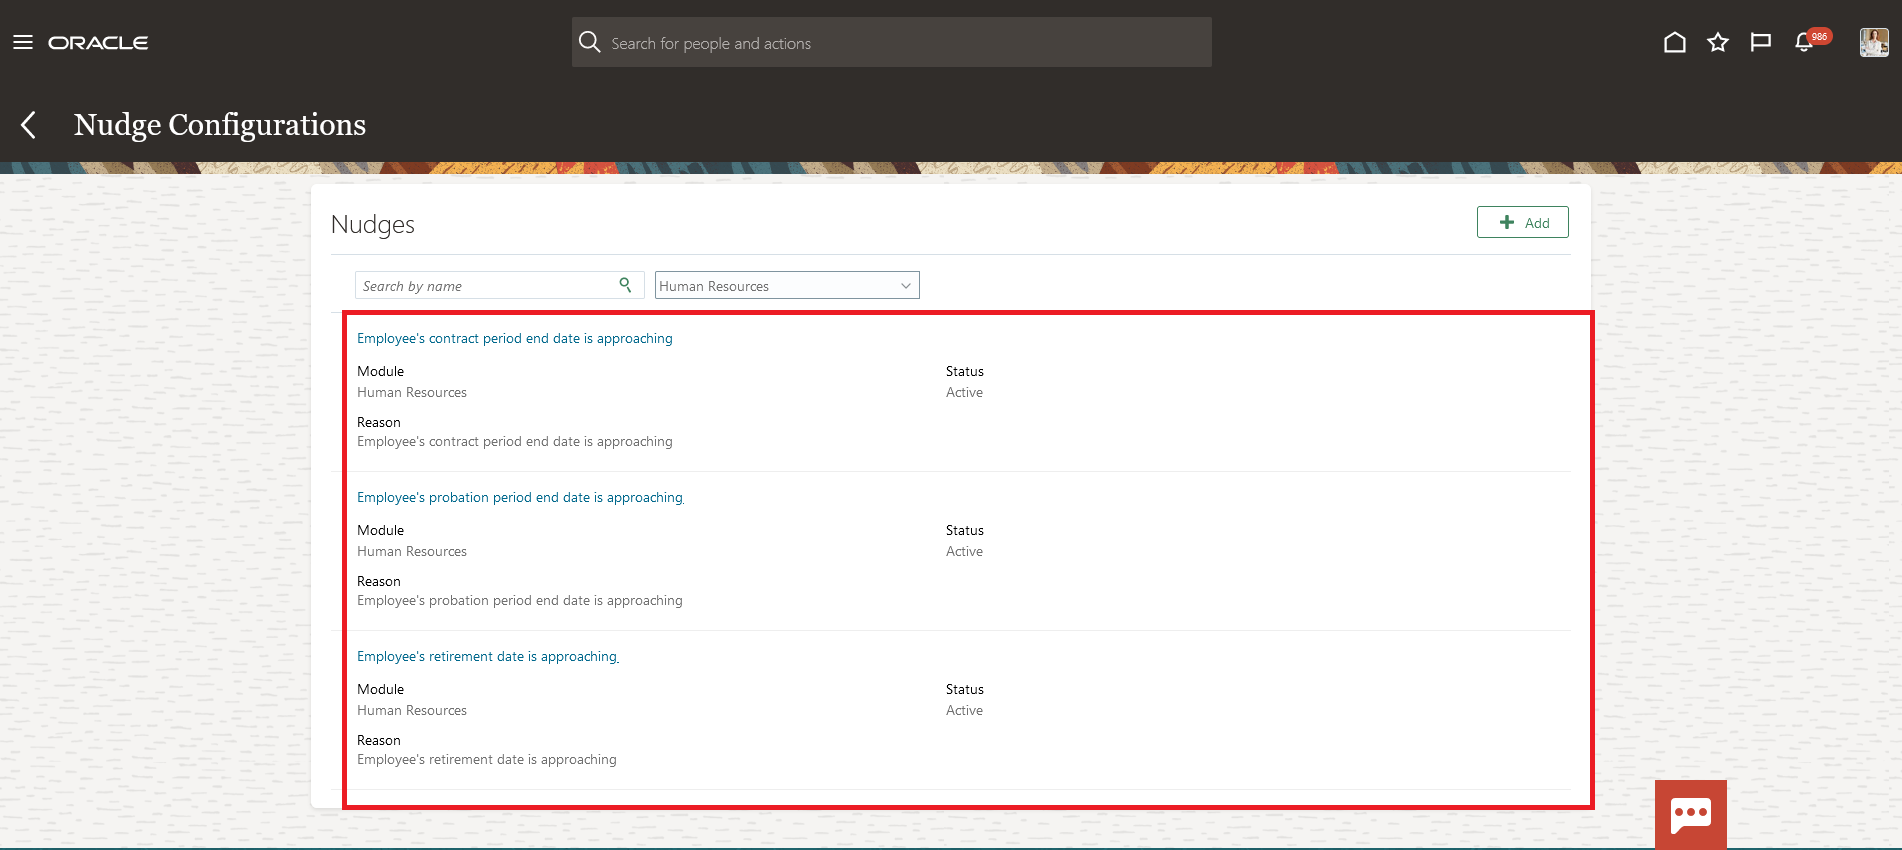Click the Add nudge button
This screenshot has width=1902, height=850.
[1523, 222]
